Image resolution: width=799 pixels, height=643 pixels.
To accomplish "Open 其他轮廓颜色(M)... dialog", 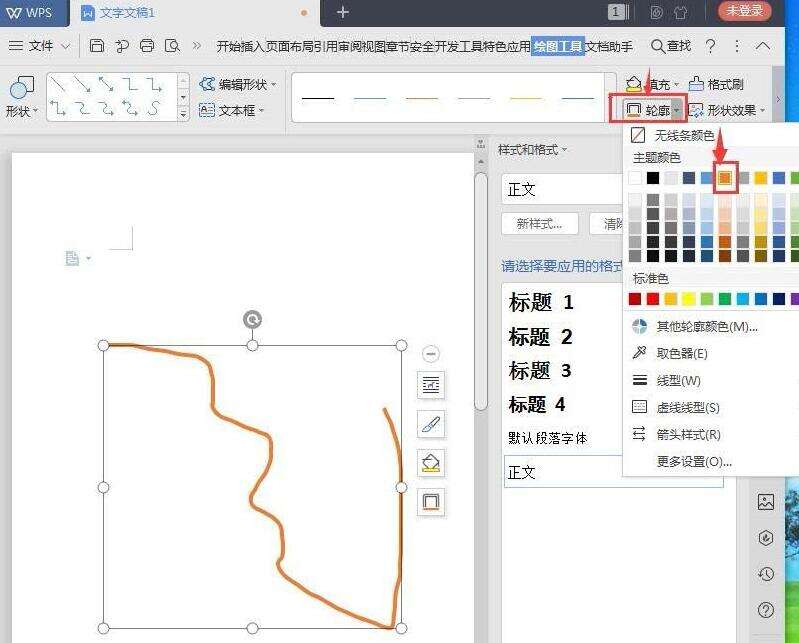I will [695, 327].
